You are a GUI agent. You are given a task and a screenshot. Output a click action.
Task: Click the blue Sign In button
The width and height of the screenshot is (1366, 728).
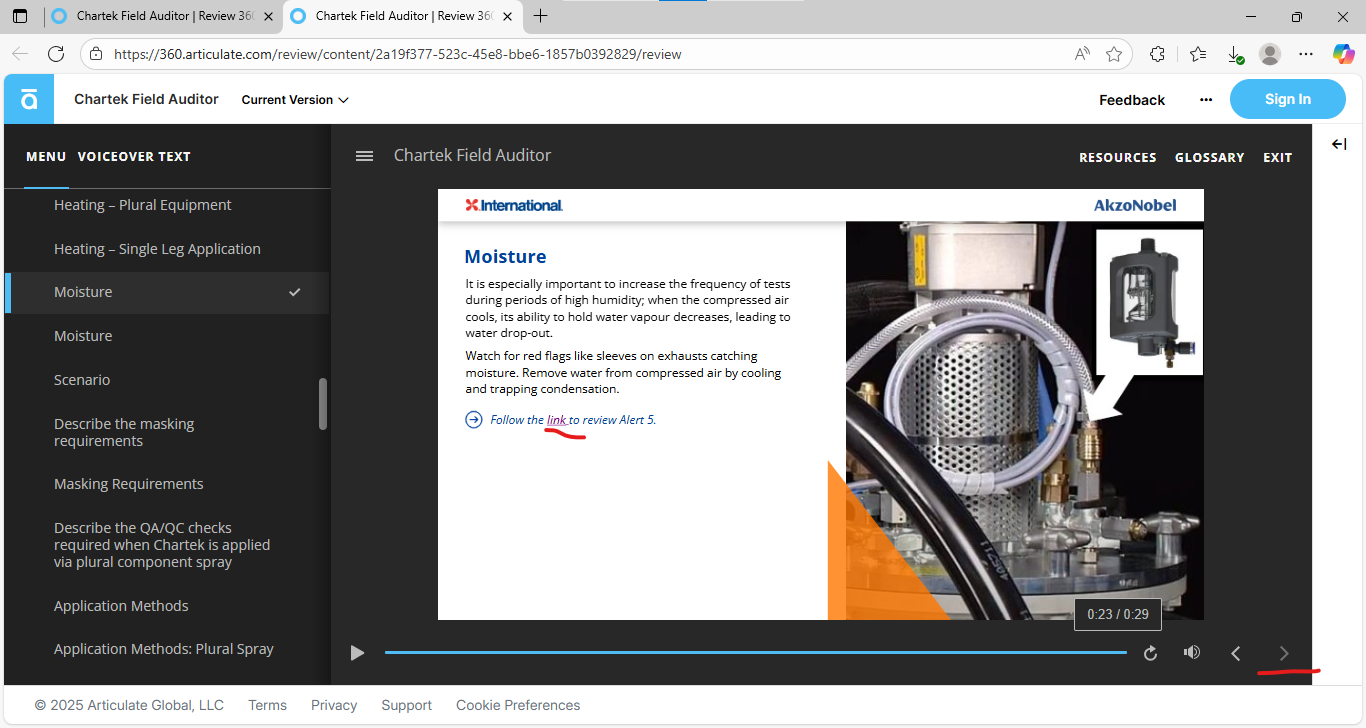coord(1287,99)
